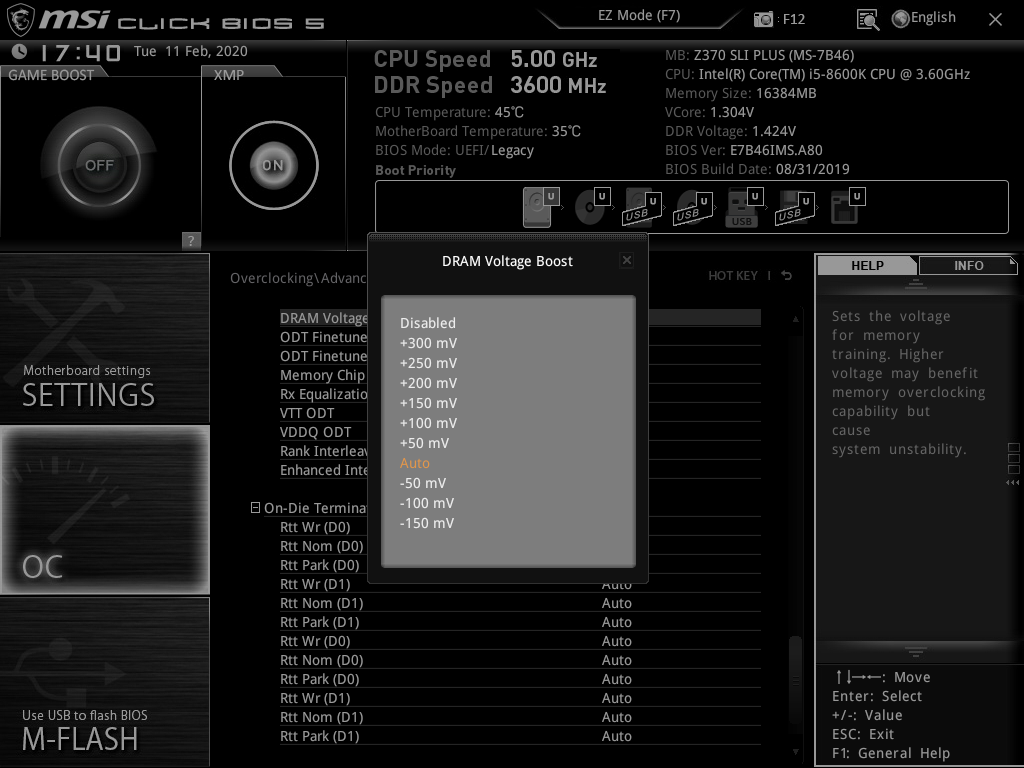The width and height of the screenshot is (1024, 768).
Task: Click the date Tue 11 Feb, 2020
Action: pyautogui.click(x=191, y=51)
